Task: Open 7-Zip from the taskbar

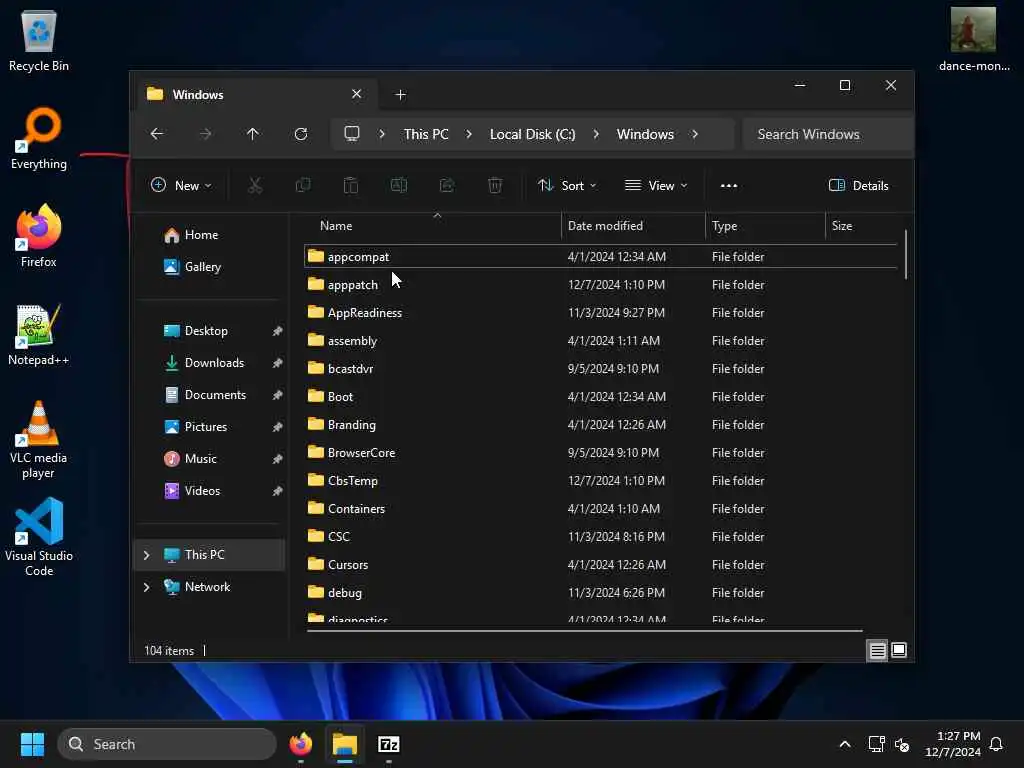Action: coord(389,744)
